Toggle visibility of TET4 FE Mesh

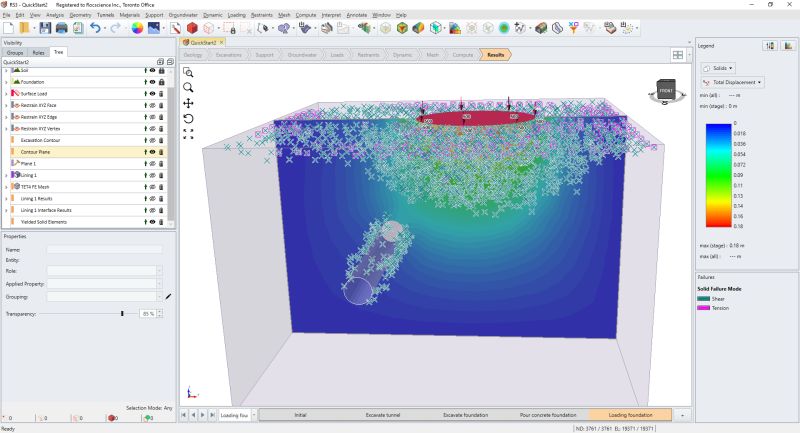coord(153,187)
